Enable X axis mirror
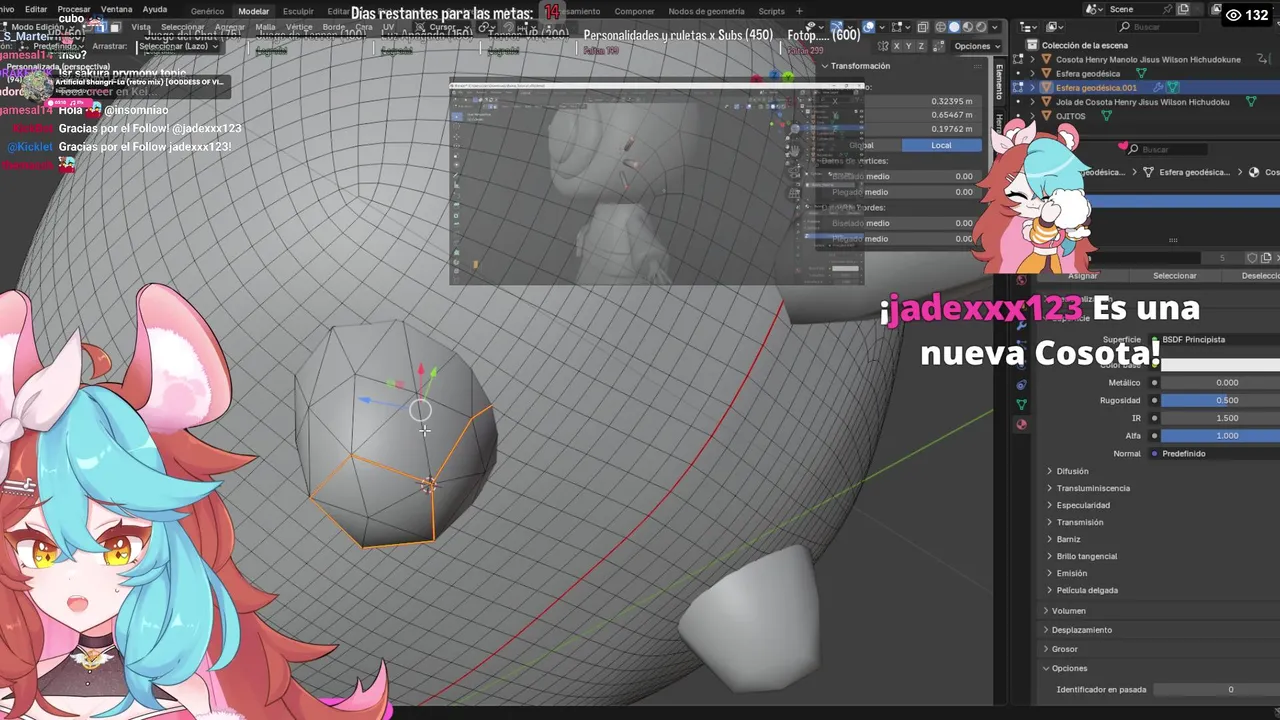The image size is (1280, 720). pos(897,46)
